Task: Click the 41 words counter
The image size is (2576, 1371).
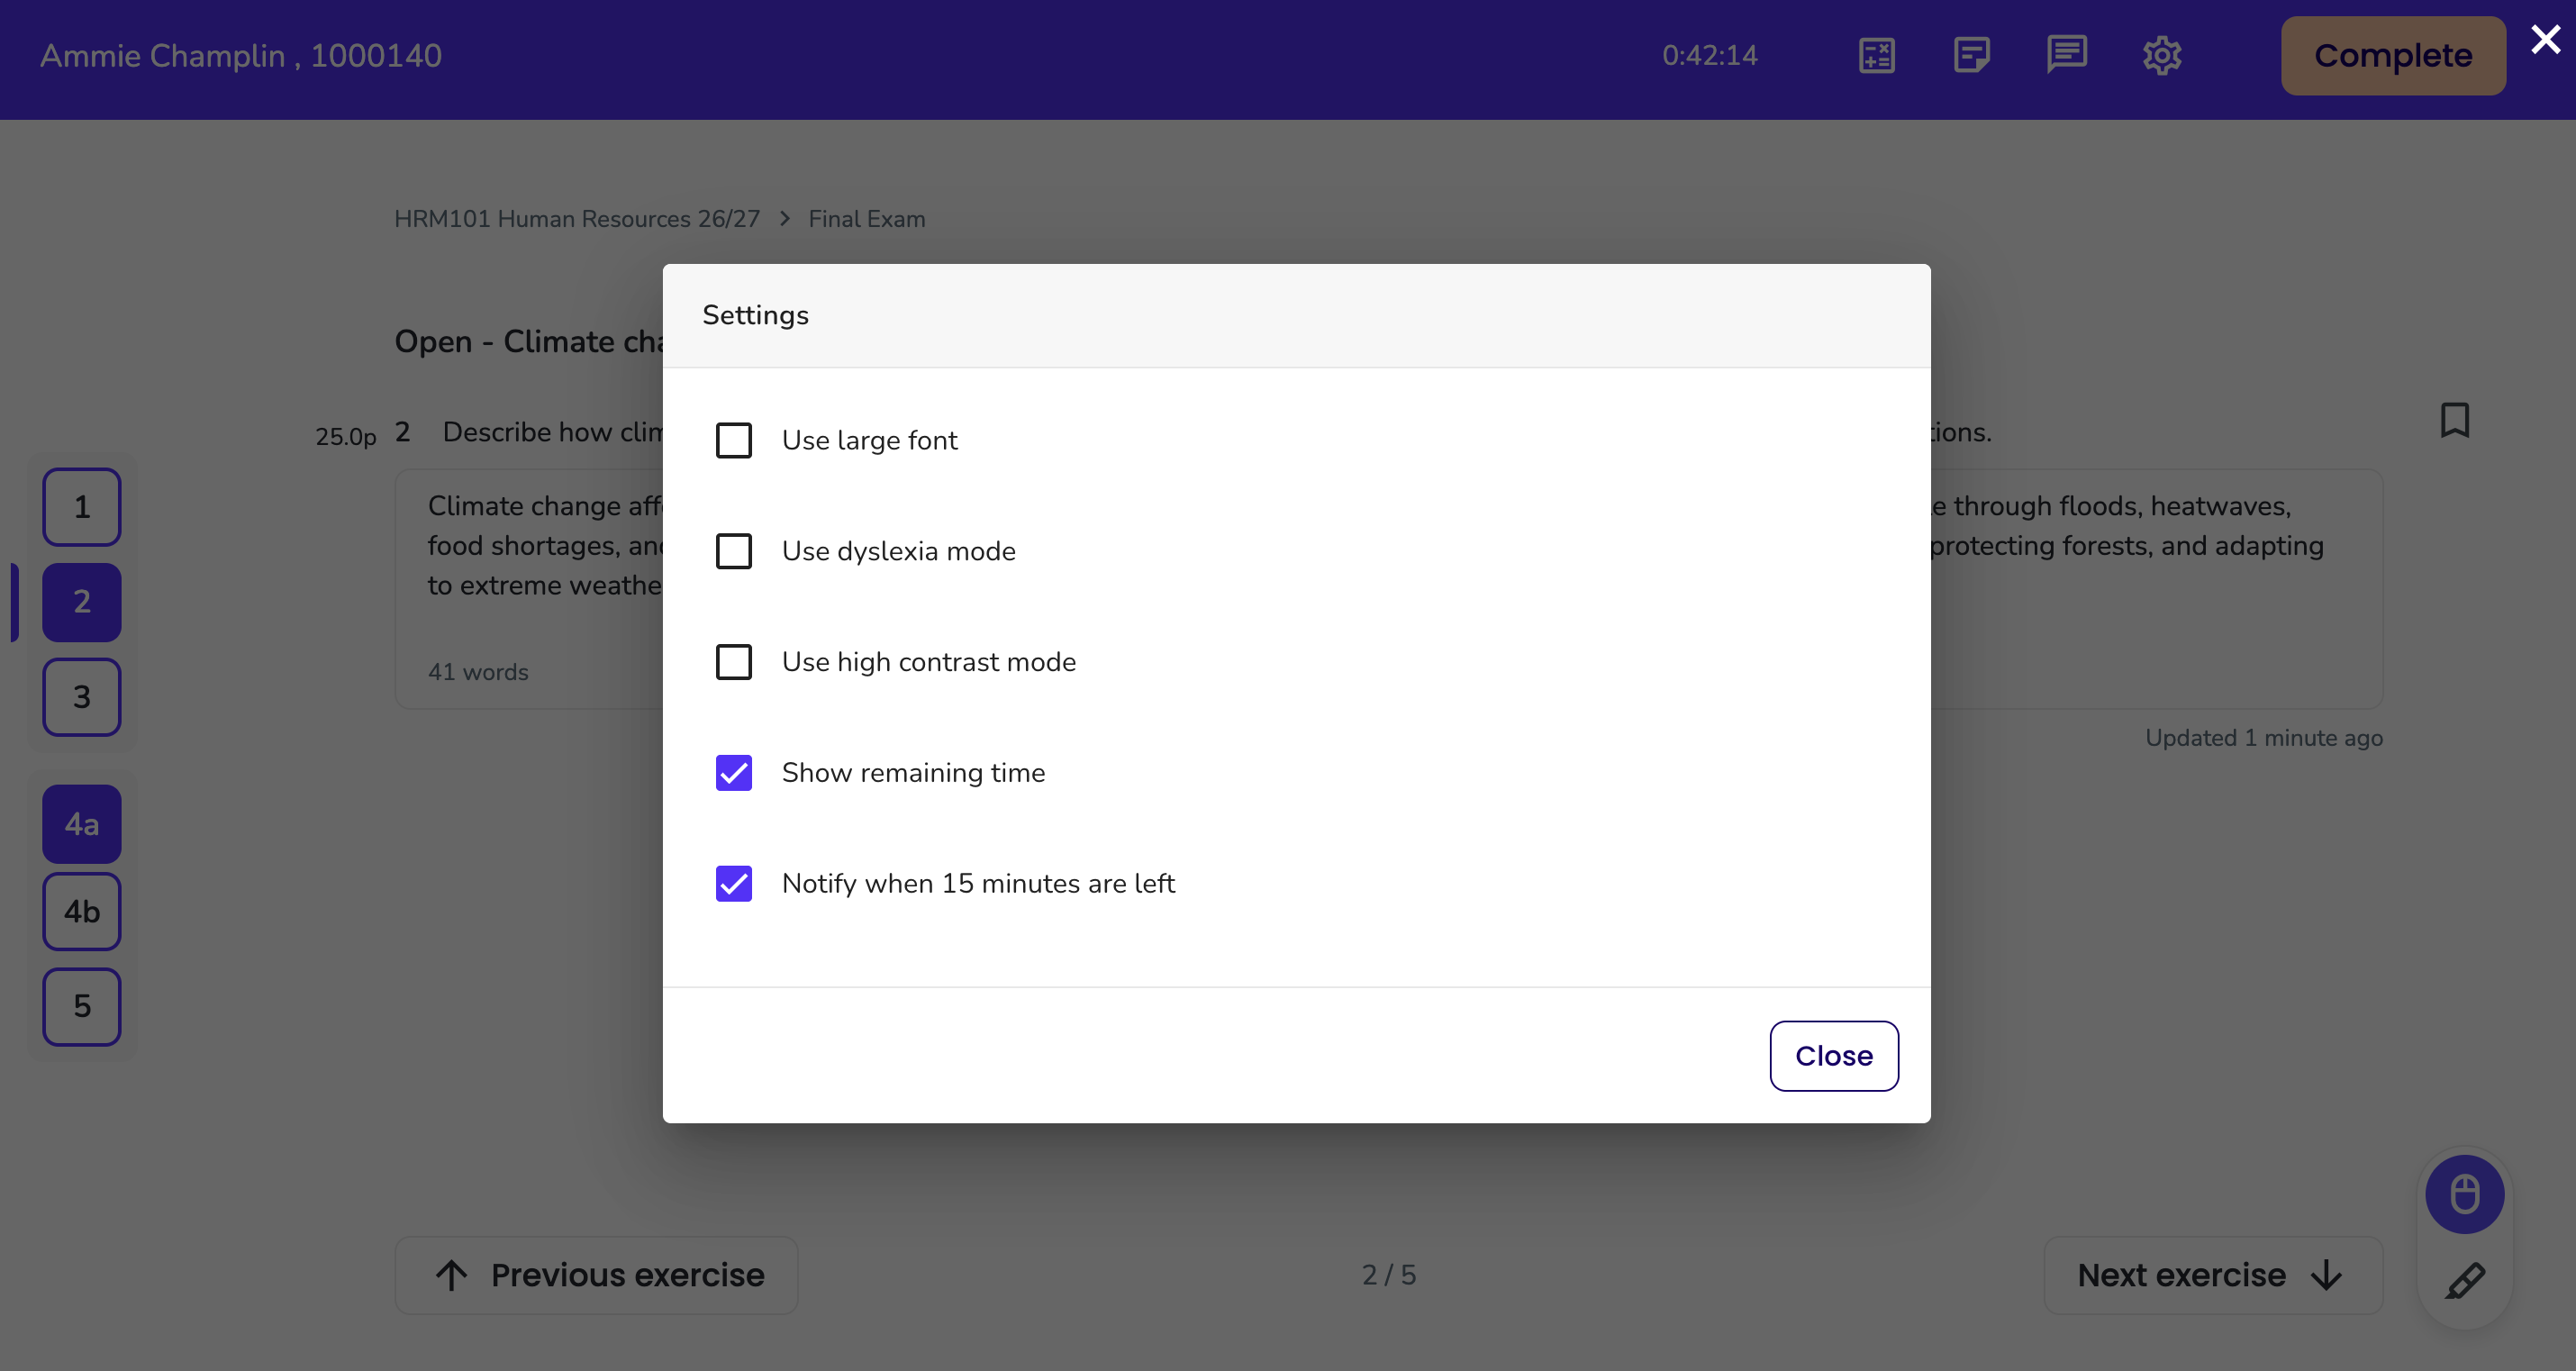Action: pyautogui.click(x=478, y=672)
